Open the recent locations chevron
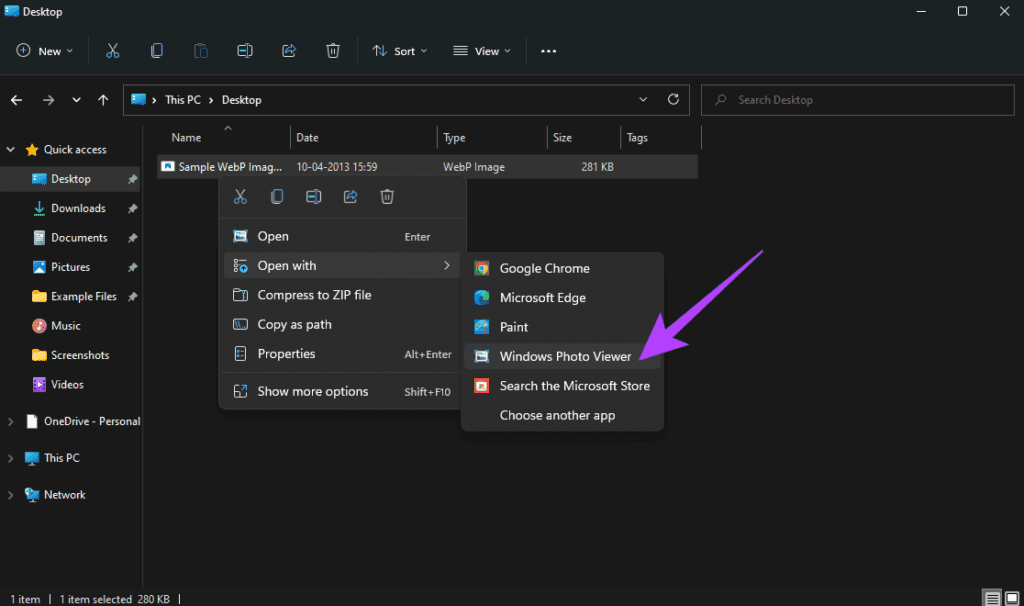The height and width of the screenshot is (606, 1024). pos(76,100)
